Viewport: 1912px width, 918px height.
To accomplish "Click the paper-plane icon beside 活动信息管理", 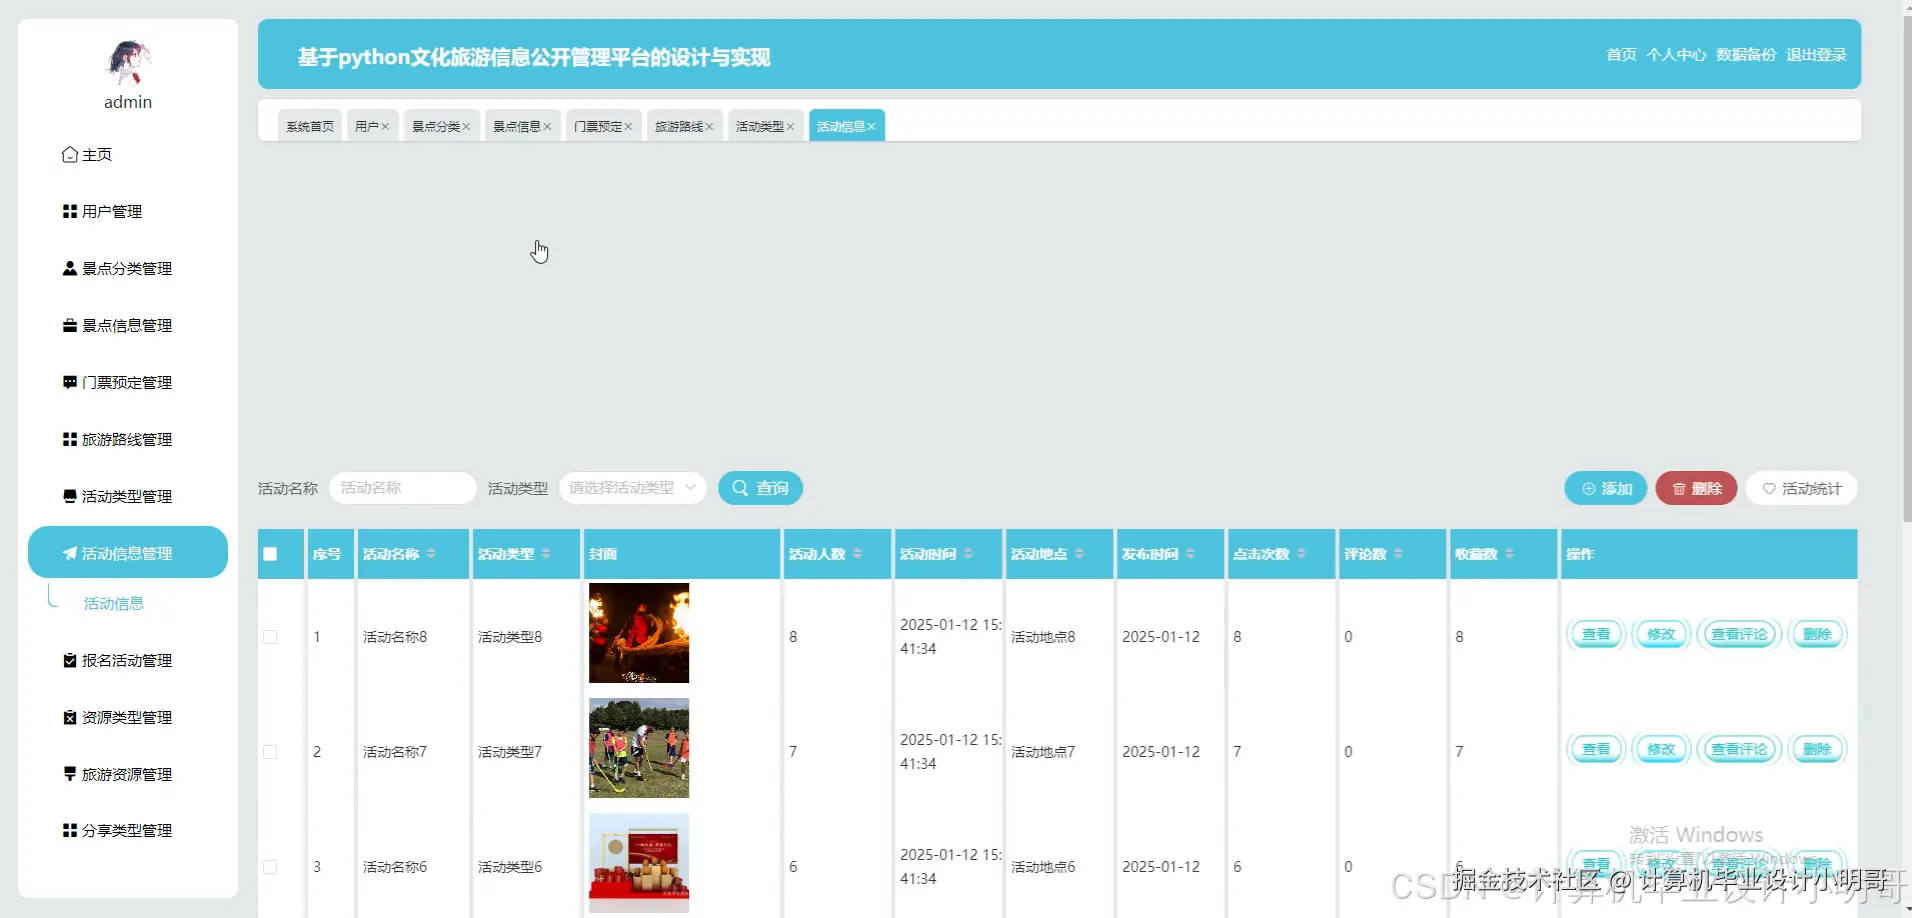I will pos(70,554).
